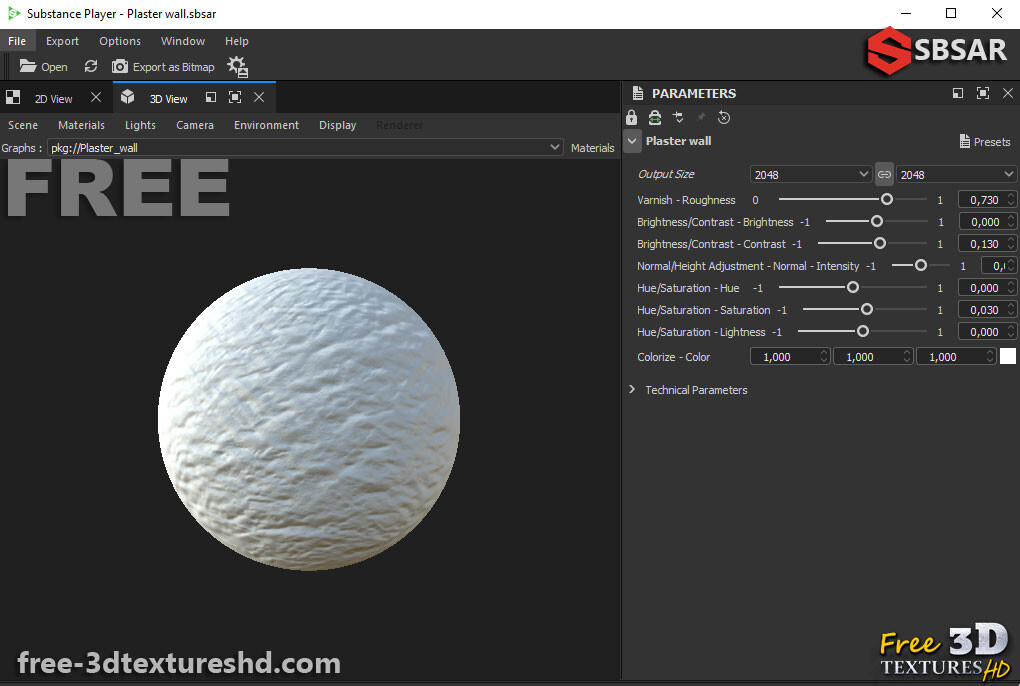Click the reset parameters circular arrow icon

(723, 117)
